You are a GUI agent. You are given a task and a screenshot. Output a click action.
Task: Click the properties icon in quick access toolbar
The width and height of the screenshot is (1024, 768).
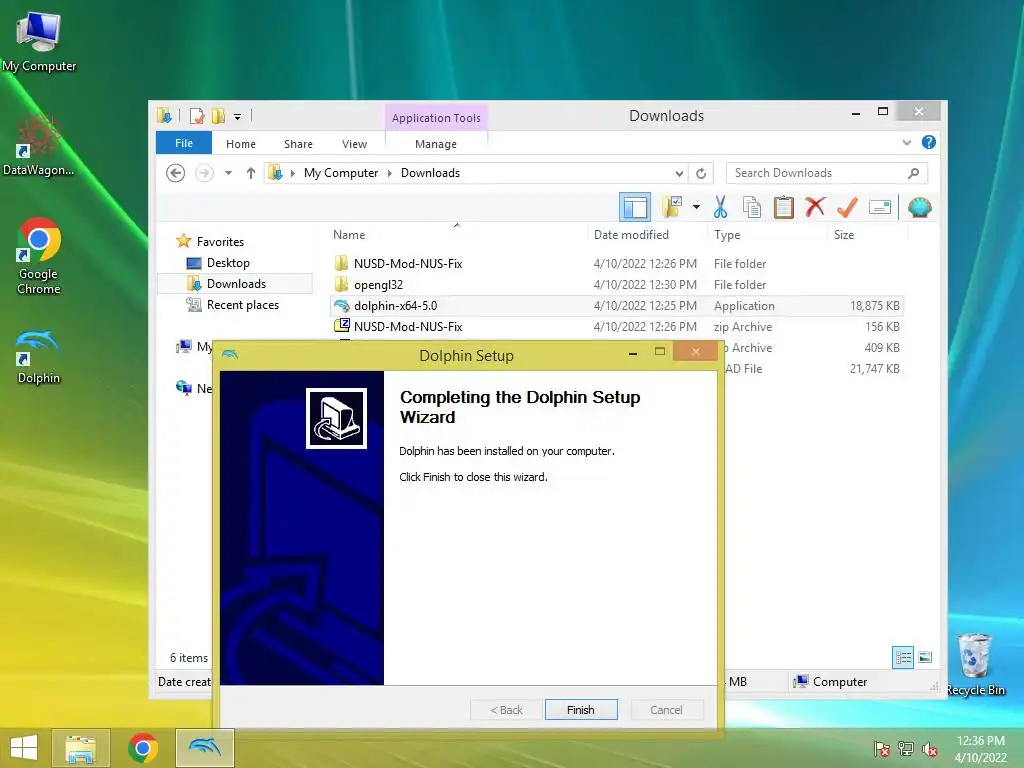pos(197,116)
